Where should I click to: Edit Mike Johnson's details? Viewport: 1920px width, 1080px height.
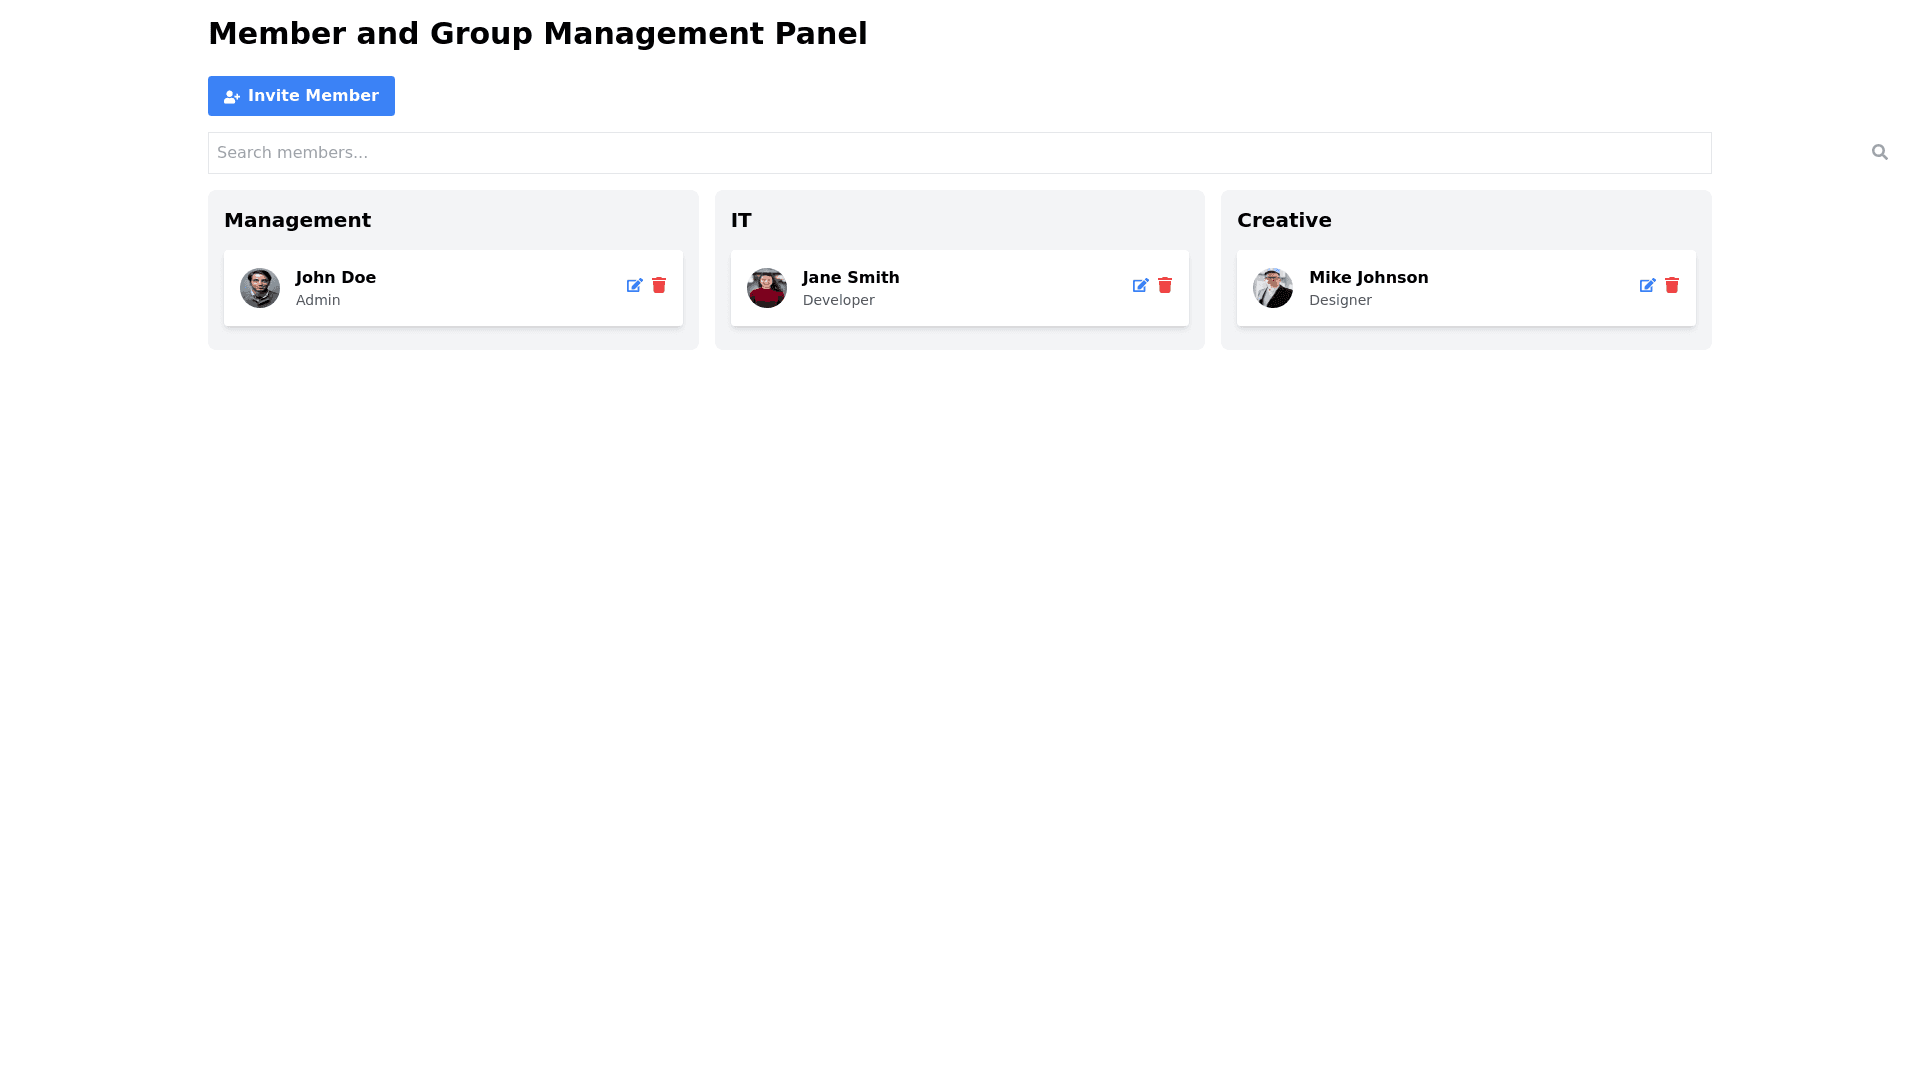point(1647,286)
